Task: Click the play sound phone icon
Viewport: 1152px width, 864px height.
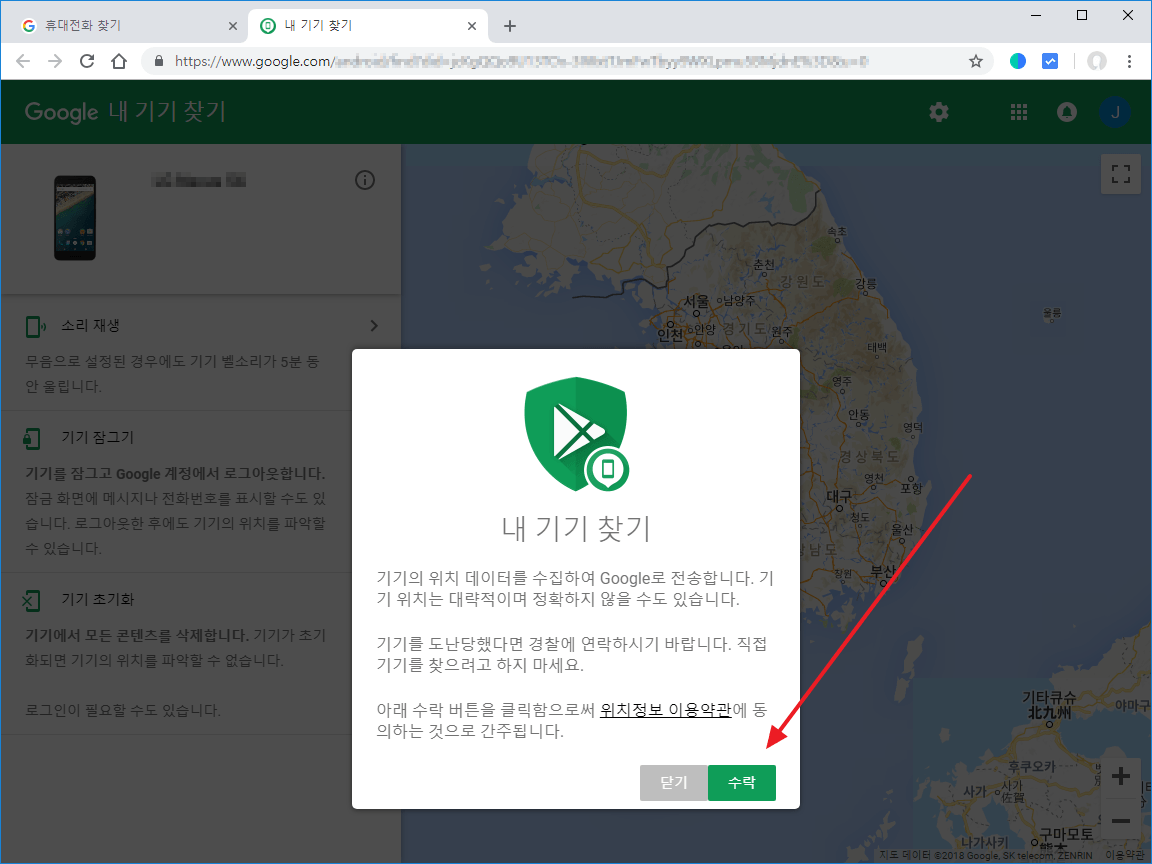Action: 35,326
